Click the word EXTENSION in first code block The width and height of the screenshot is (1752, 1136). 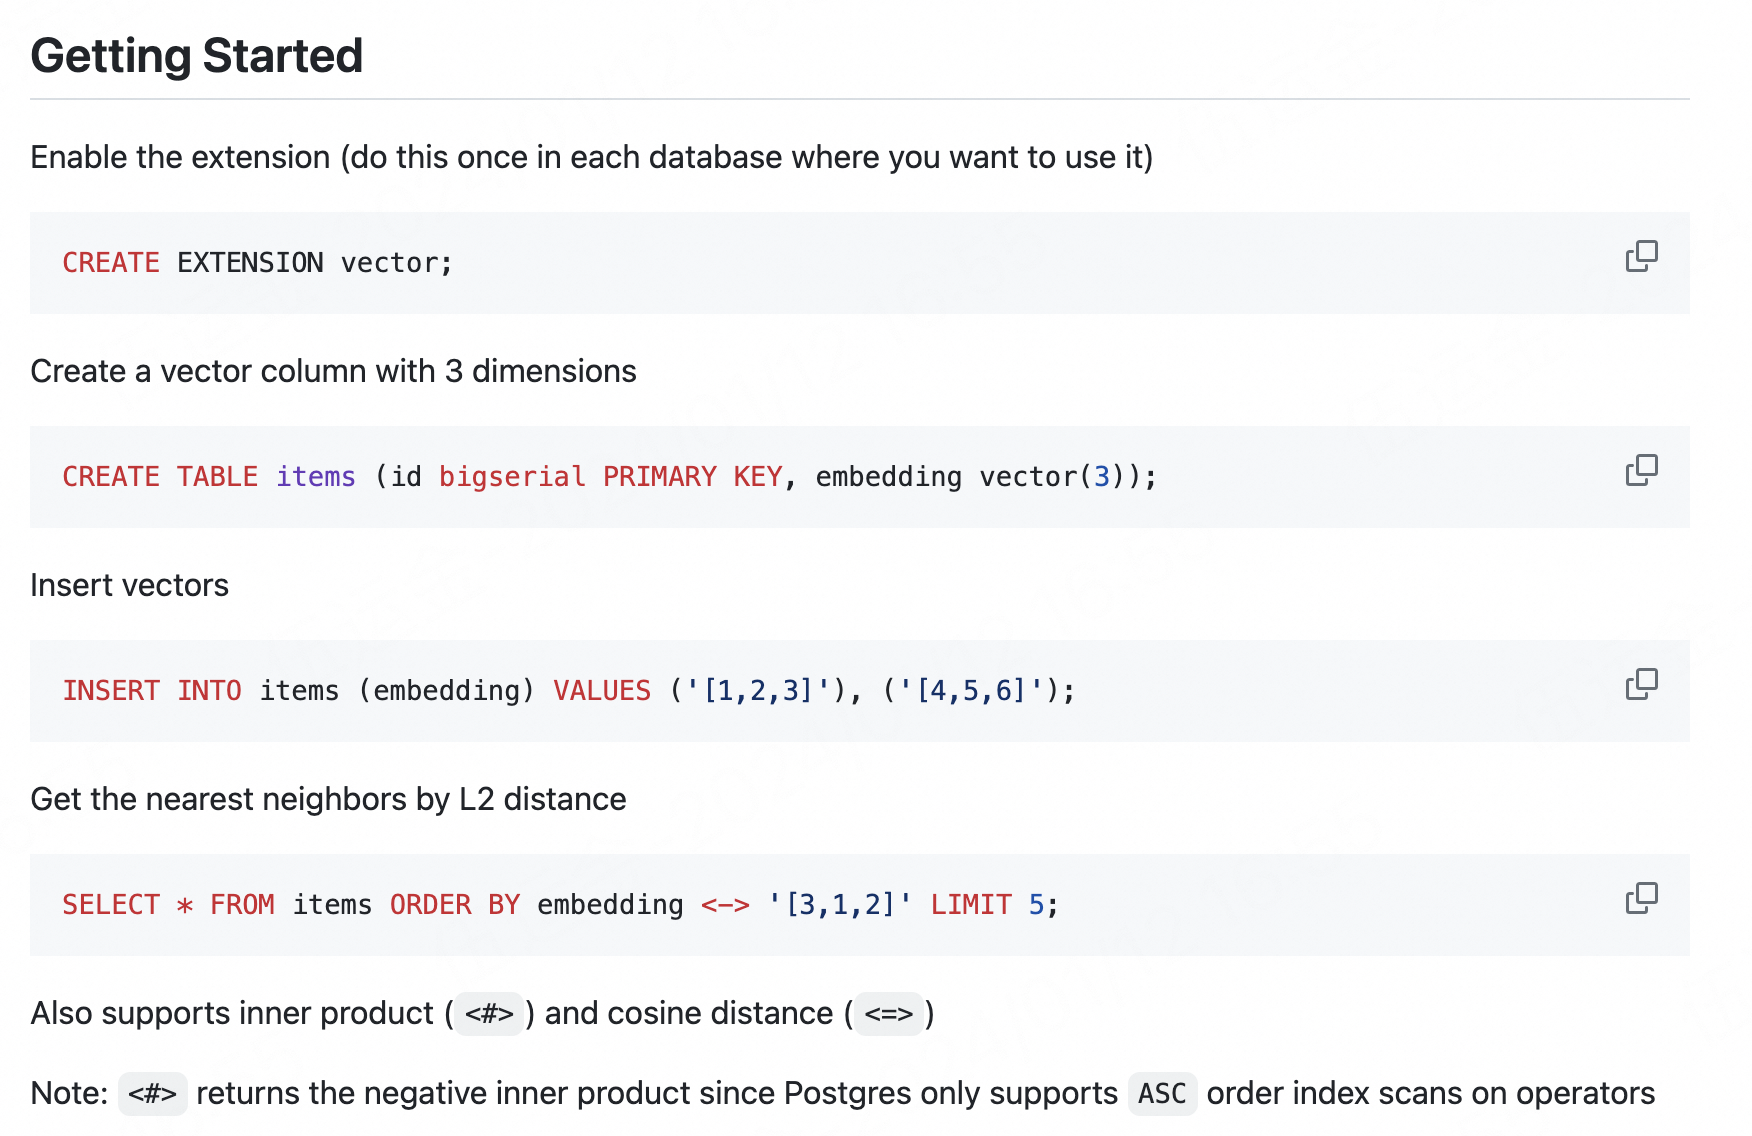(x=250, y=263)
